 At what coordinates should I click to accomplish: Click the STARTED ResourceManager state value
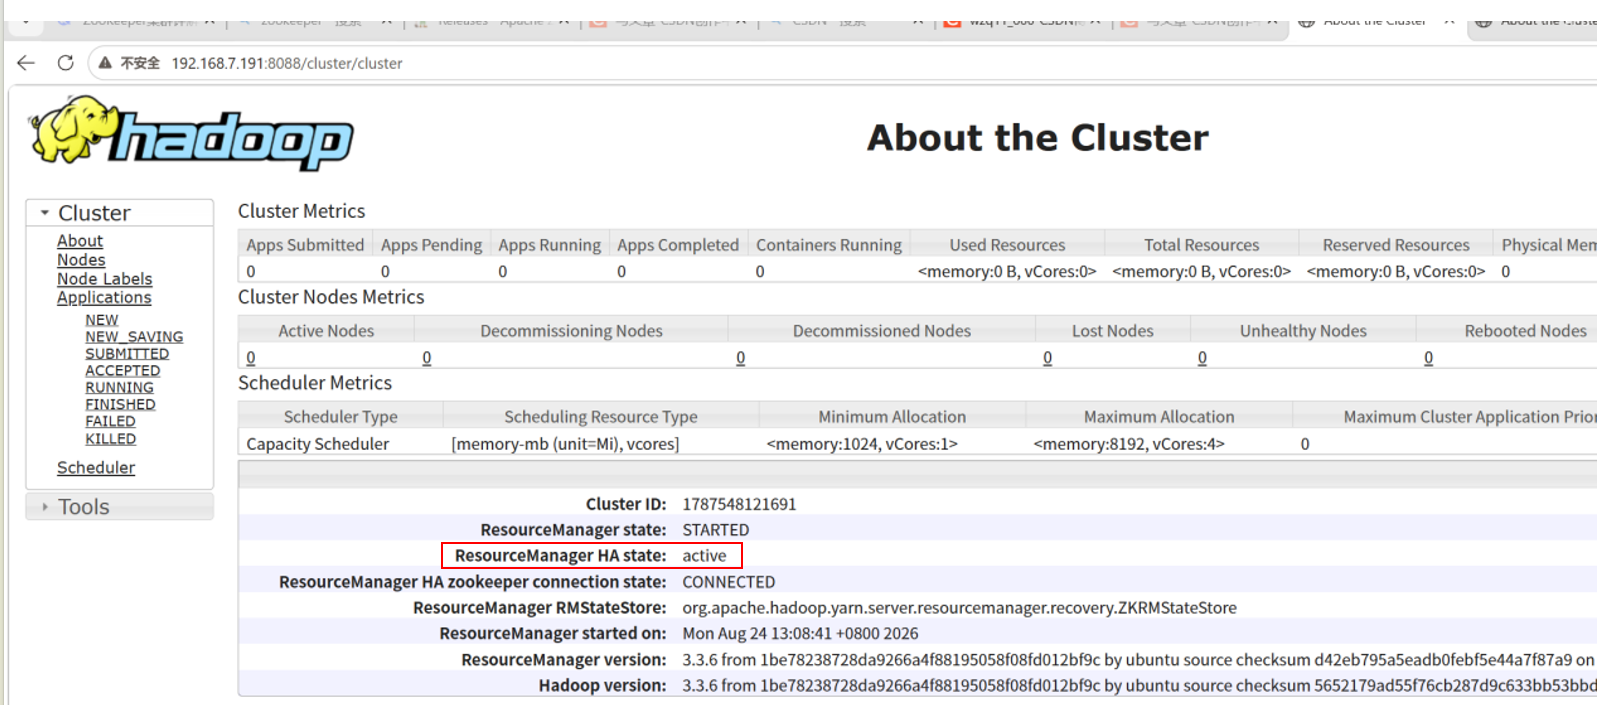(716, 530)
